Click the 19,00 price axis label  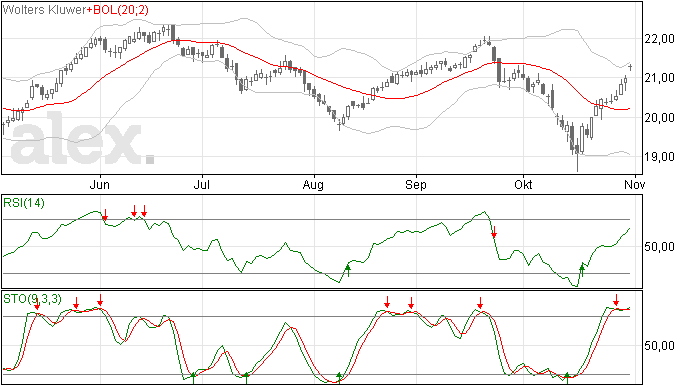click(659, 157)
